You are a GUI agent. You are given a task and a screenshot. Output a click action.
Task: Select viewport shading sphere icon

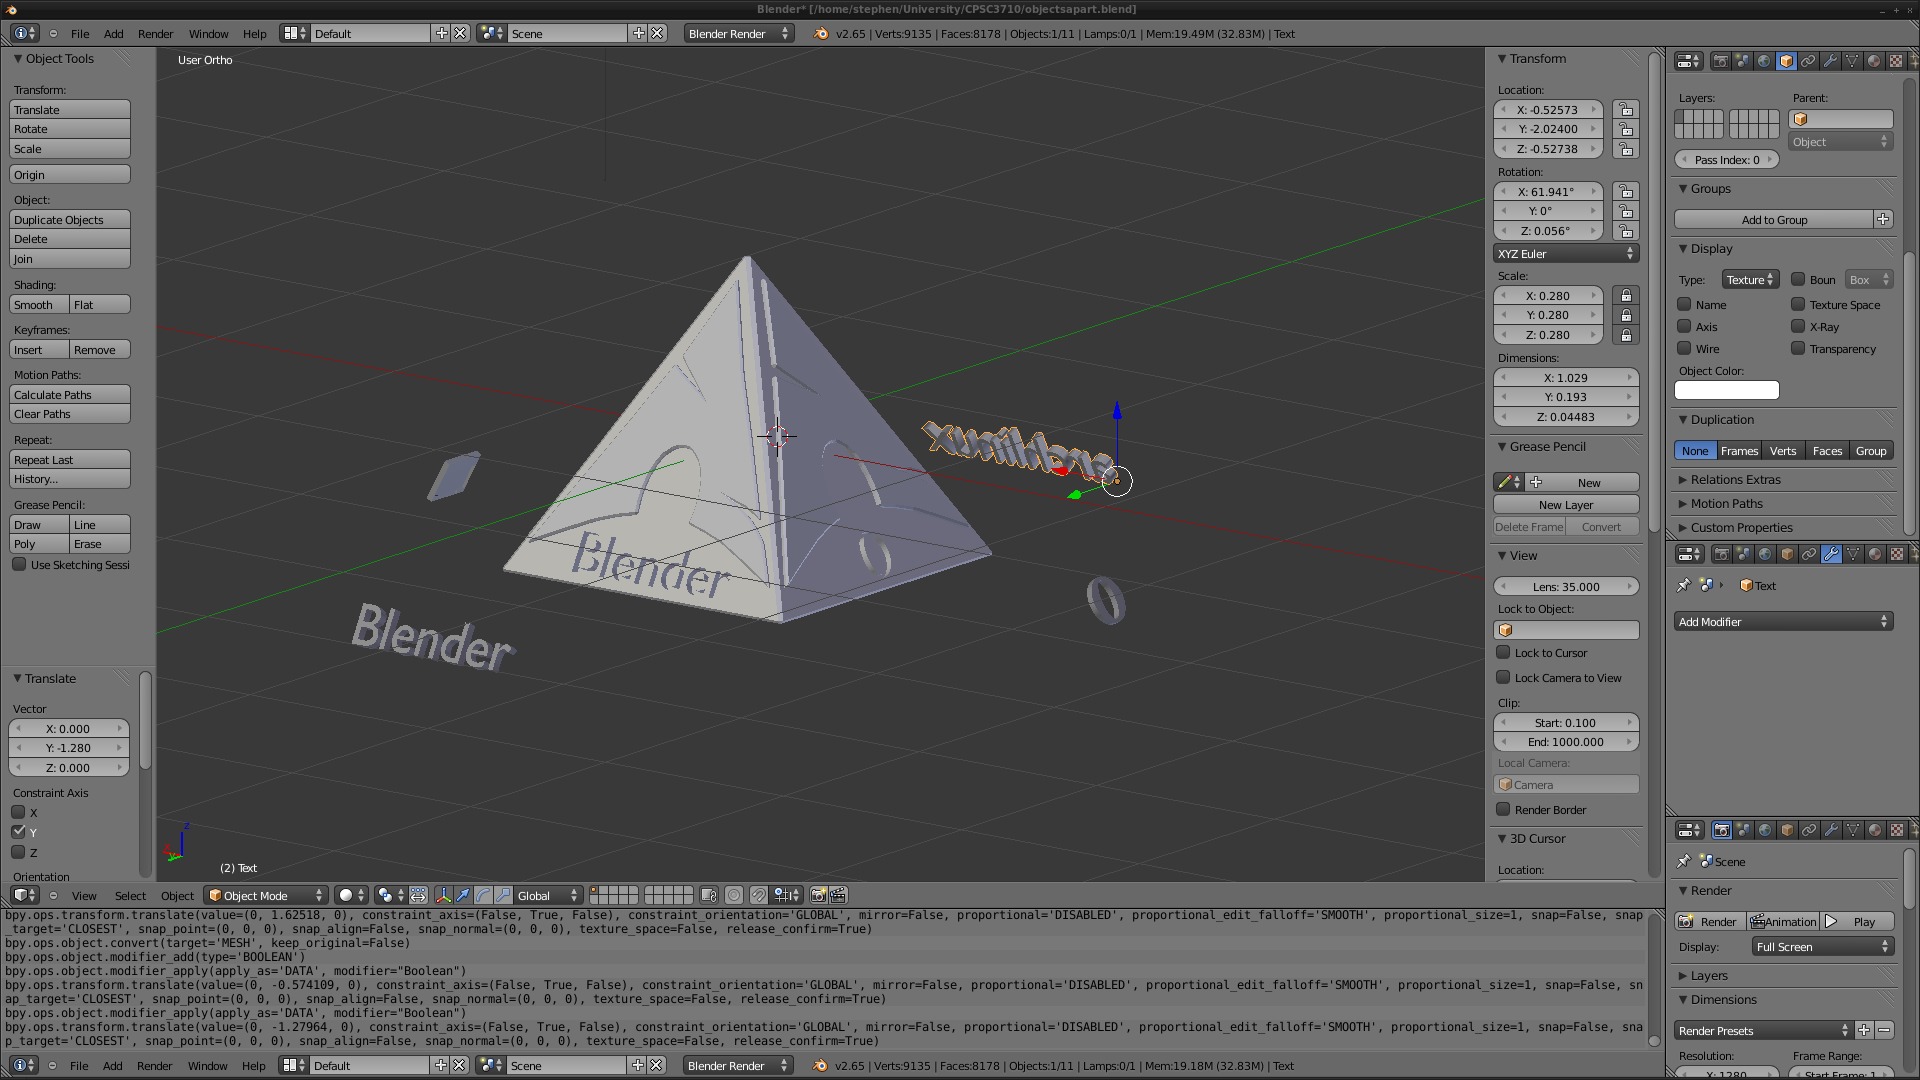pyautogui.click(x=352, y=895)
